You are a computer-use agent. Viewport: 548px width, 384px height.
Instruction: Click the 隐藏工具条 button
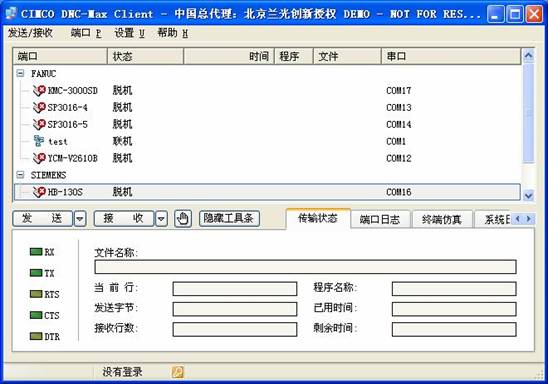[229, 219]
